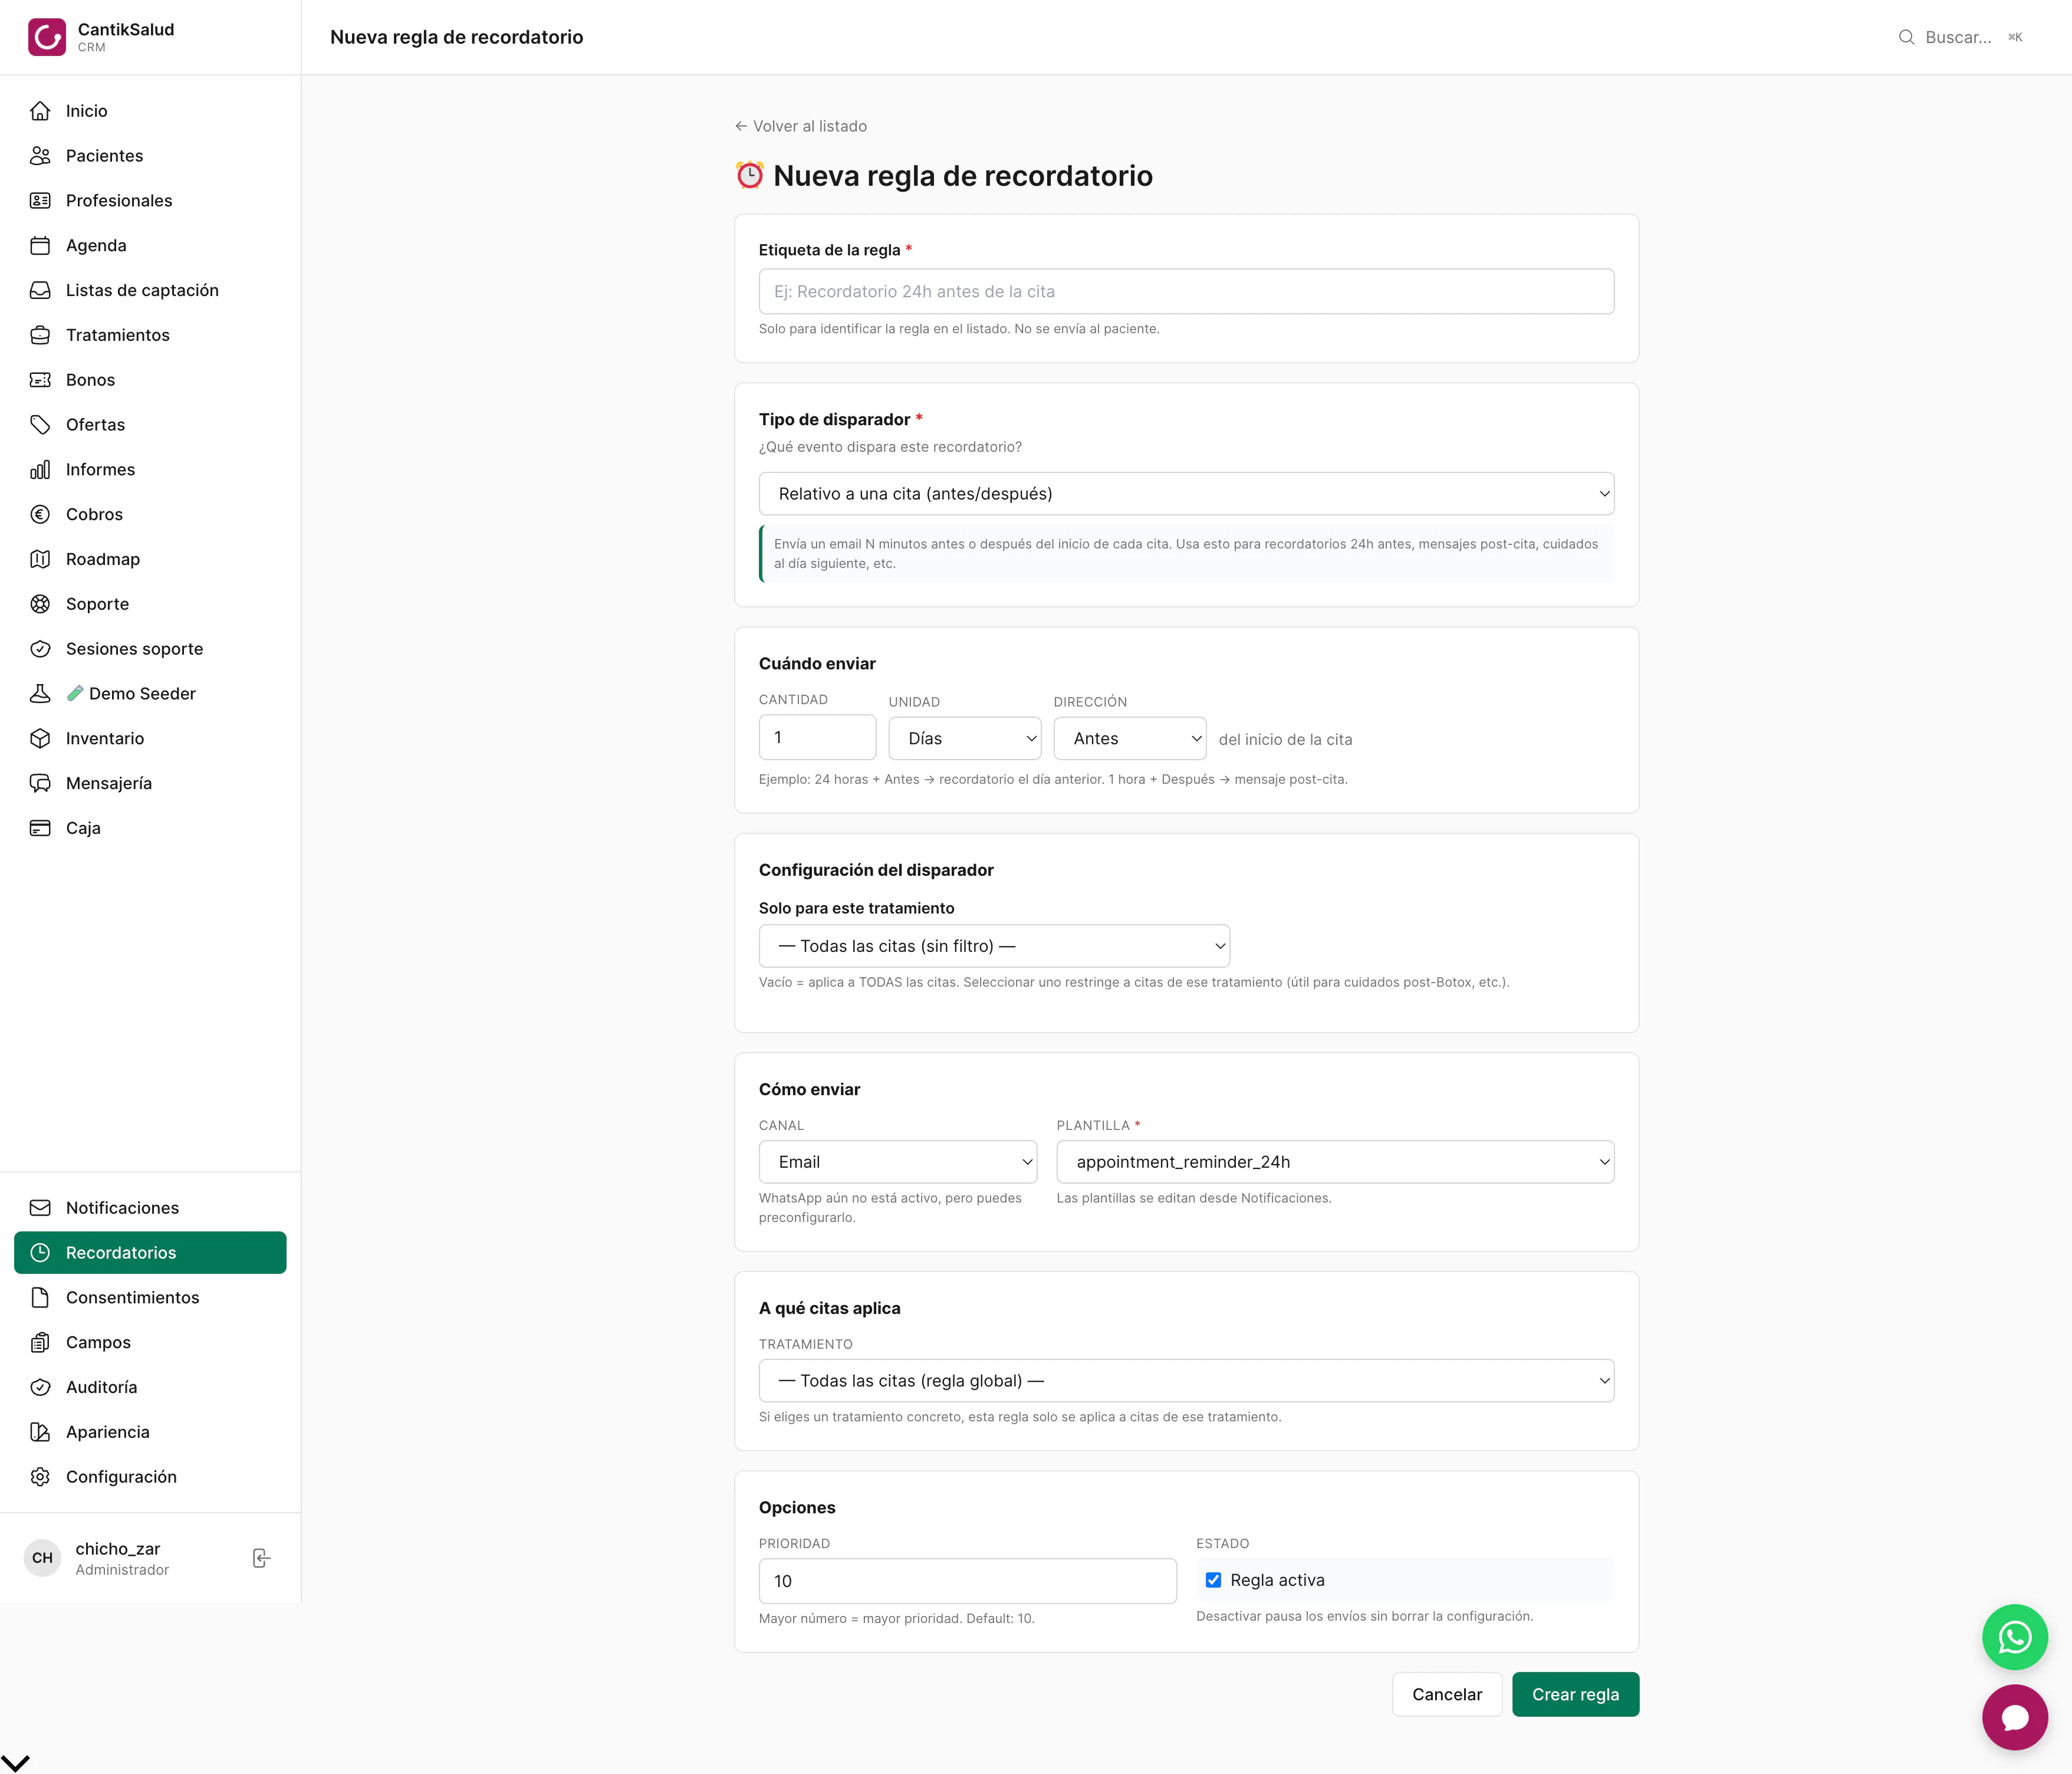Image resolution: width=2072 pixels, height=1774 pixels.
Task: Click the Profesionales ID card icon
Action: (x=40, y=201)
